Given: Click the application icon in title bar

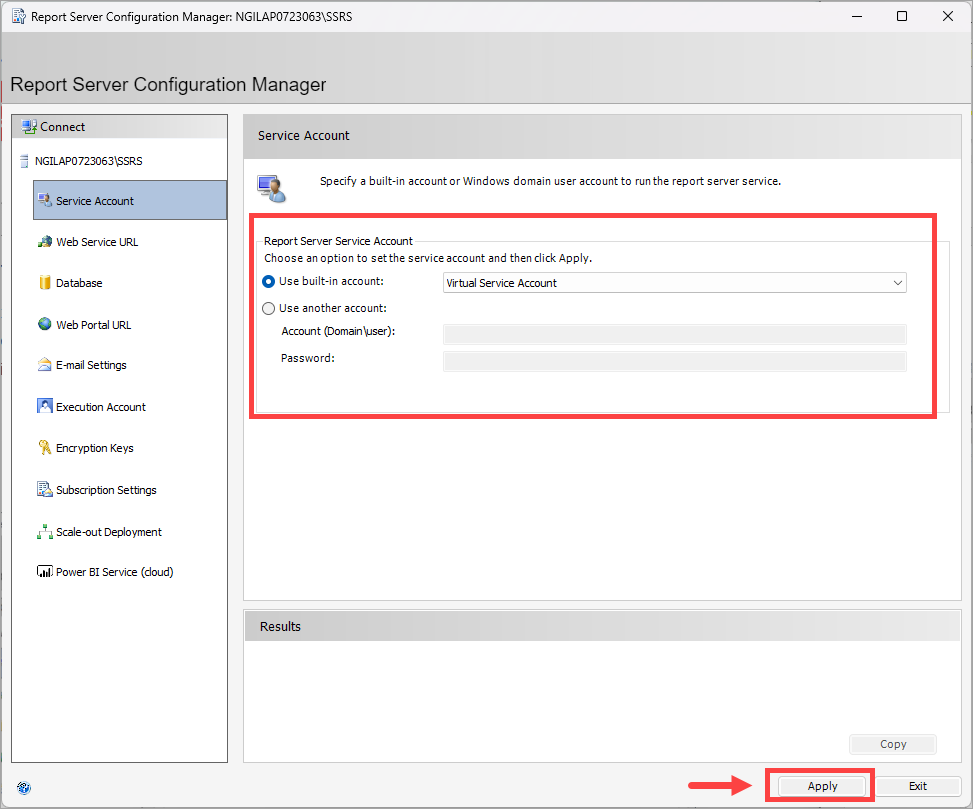Looking at the screenshot, I should click(x=19, y=16).
